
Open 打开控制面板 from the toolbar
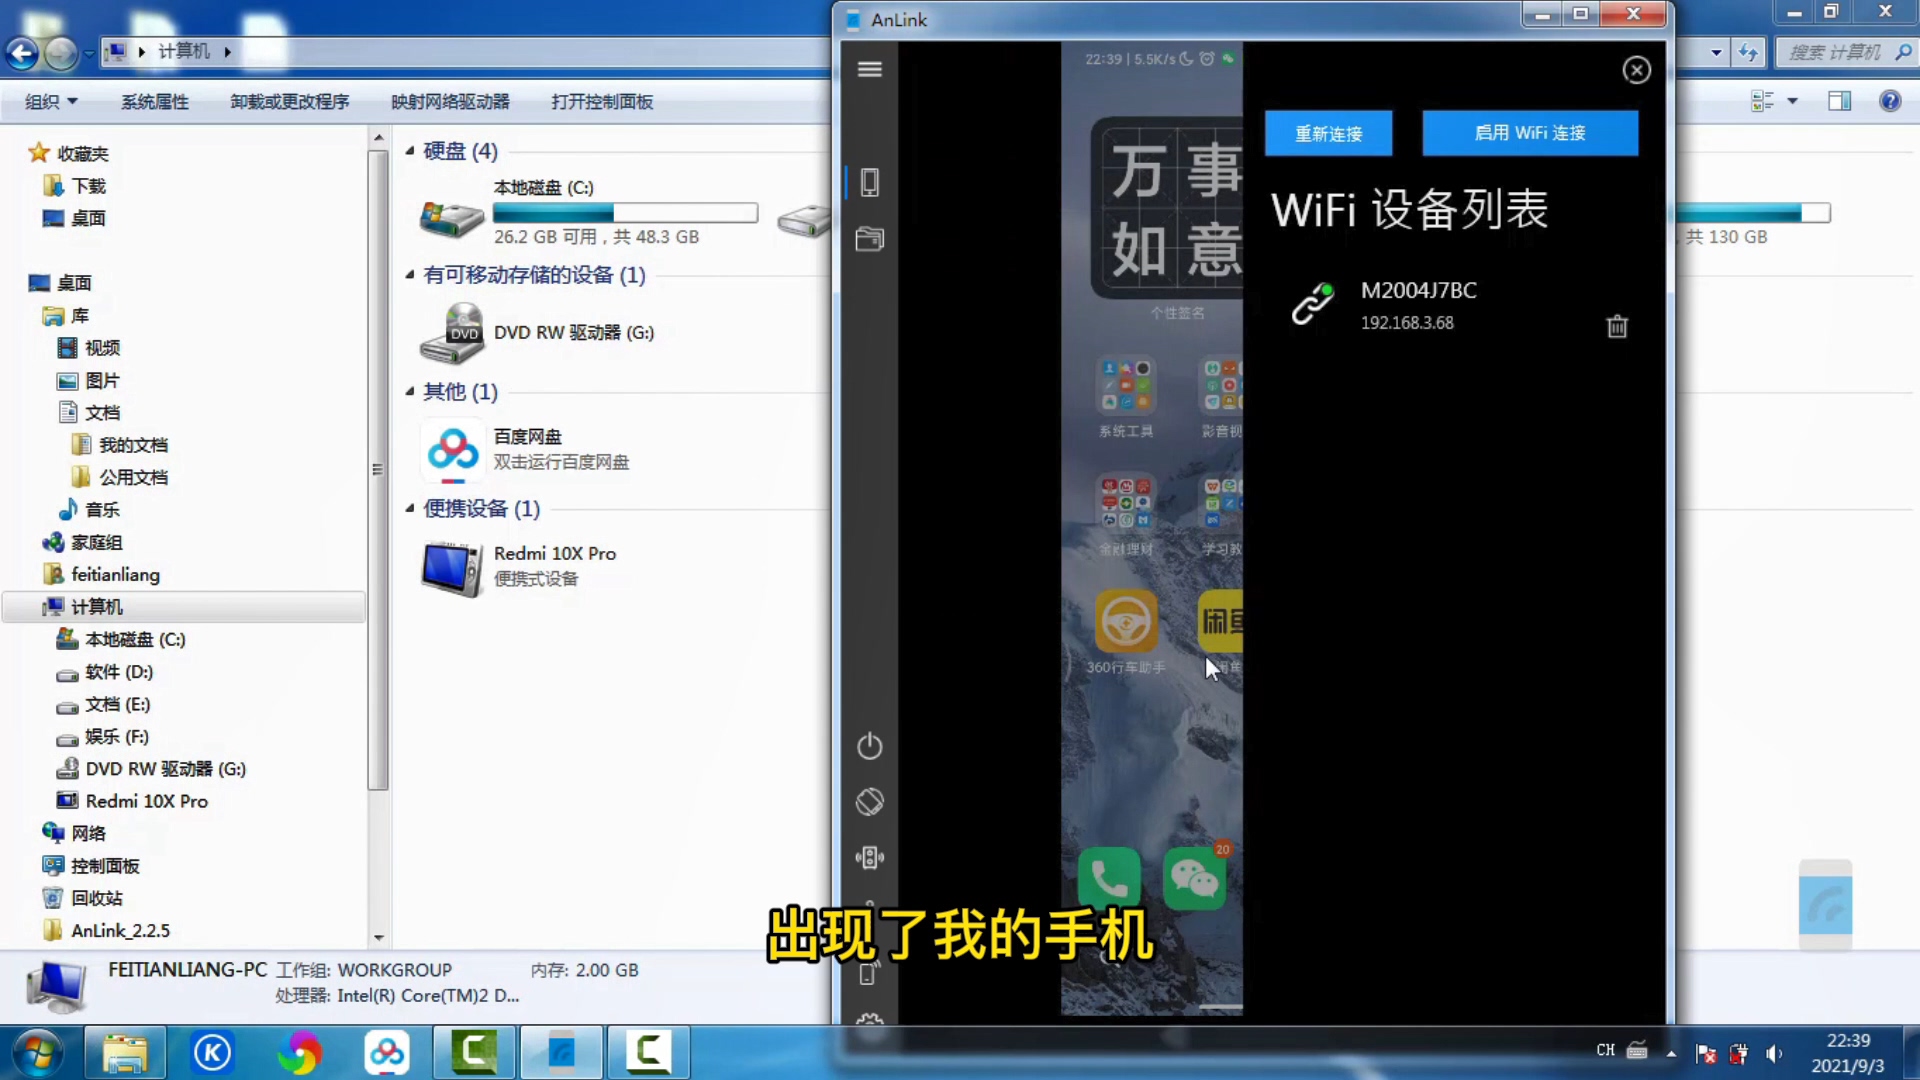602,101
